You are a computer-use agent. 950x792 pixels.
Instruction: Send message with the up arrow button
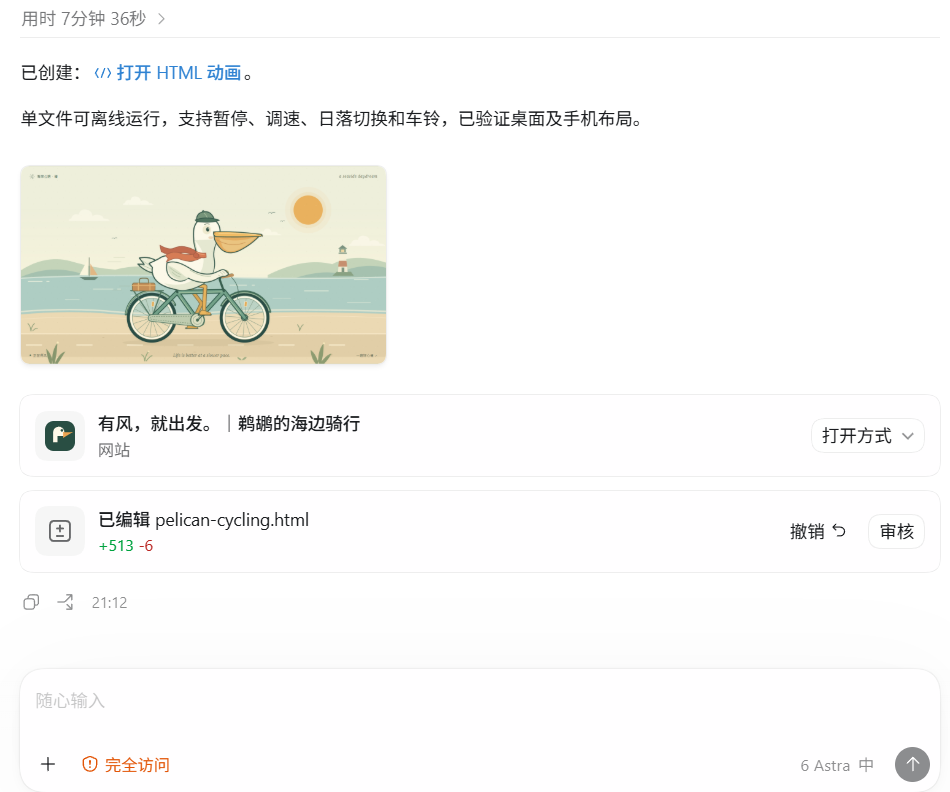[912, 765]
